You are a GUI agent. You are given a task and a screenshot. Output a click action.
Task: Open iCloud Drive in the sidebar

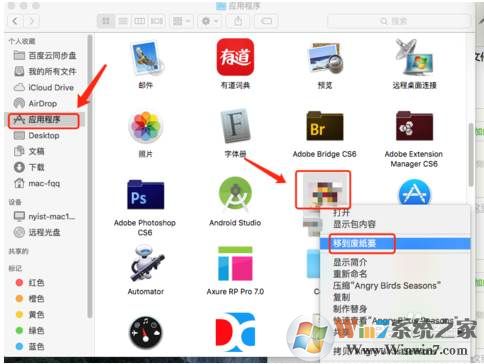click(44, 87)
